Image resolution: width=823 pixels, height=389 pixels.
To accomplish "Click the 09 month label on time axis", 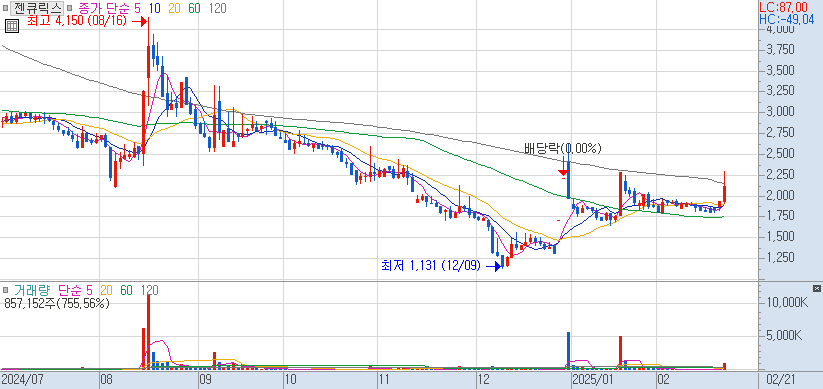I will [x=205, y=379].
